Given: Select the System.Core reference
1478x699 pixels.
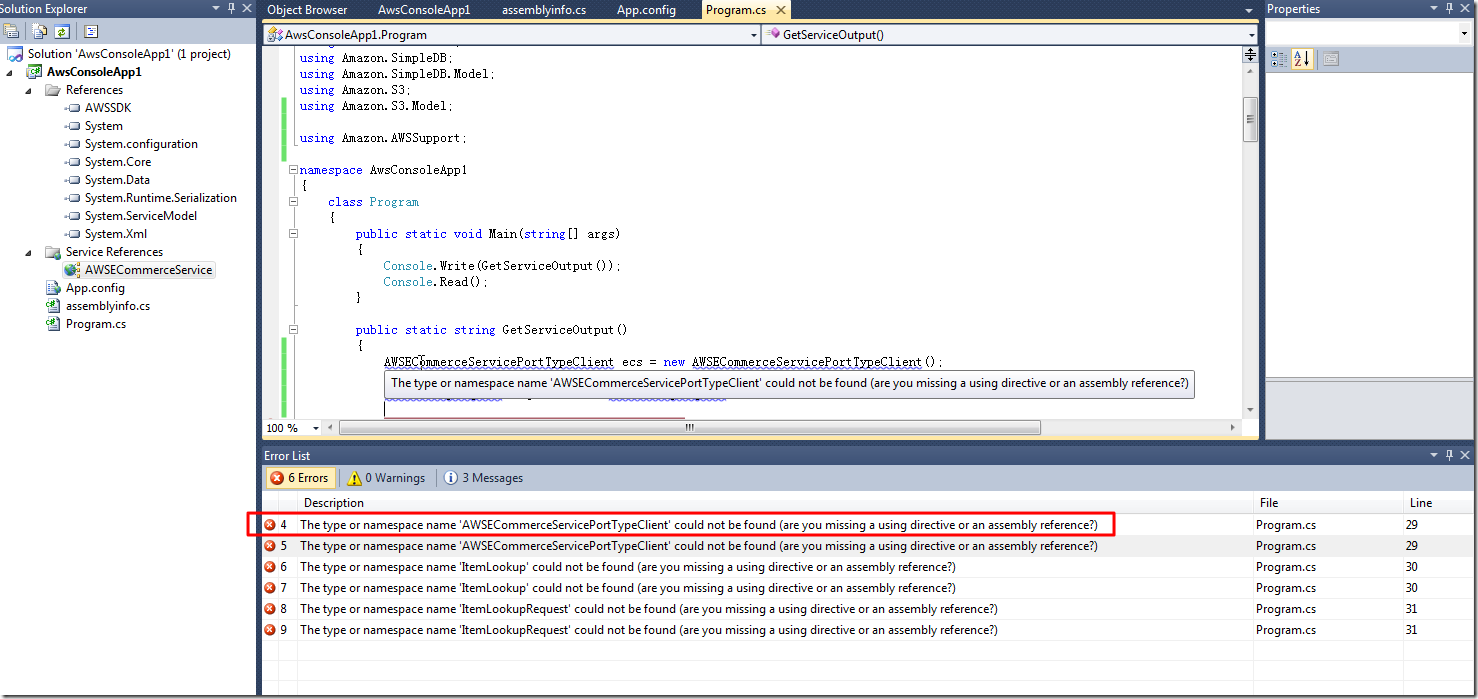Looking at the screenshot, I should (x=118, y=162).
